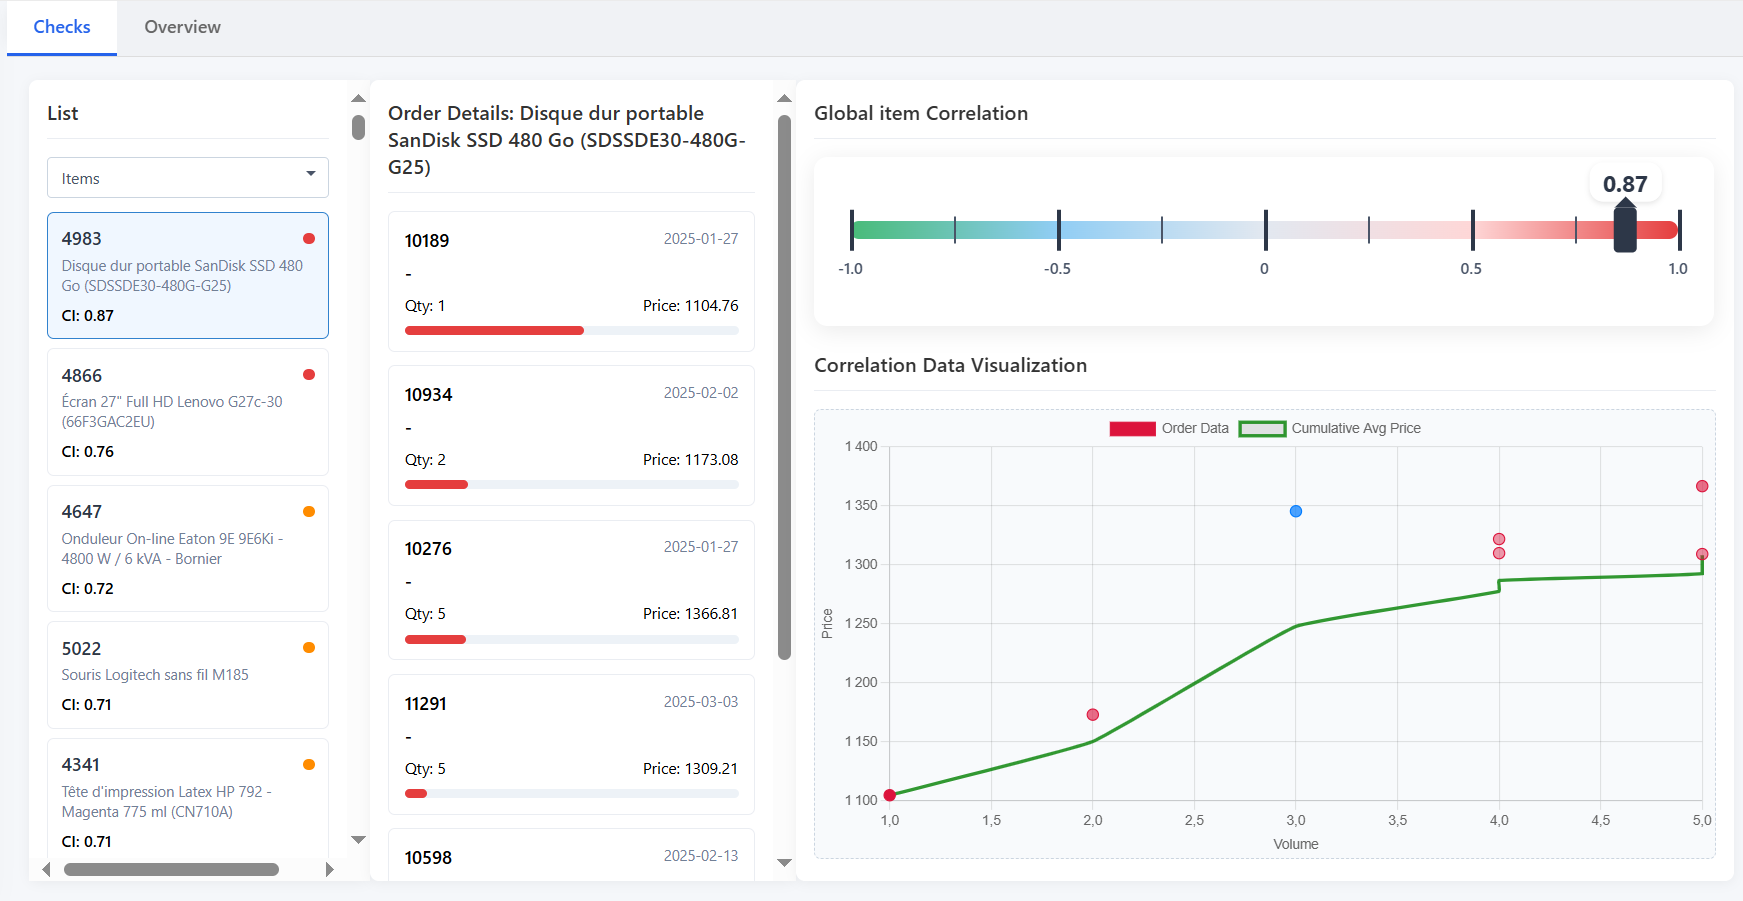Click the red Order Data legend swatch
The height and width of the screenshot is (901, 1743).
click(1132, 428)
